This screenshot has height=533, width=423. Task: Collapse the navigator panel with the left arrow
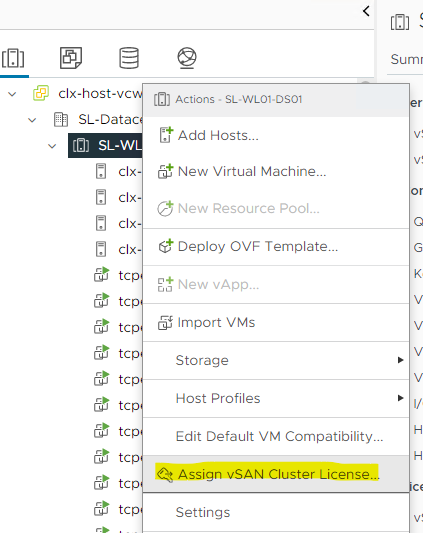[366, 11]
